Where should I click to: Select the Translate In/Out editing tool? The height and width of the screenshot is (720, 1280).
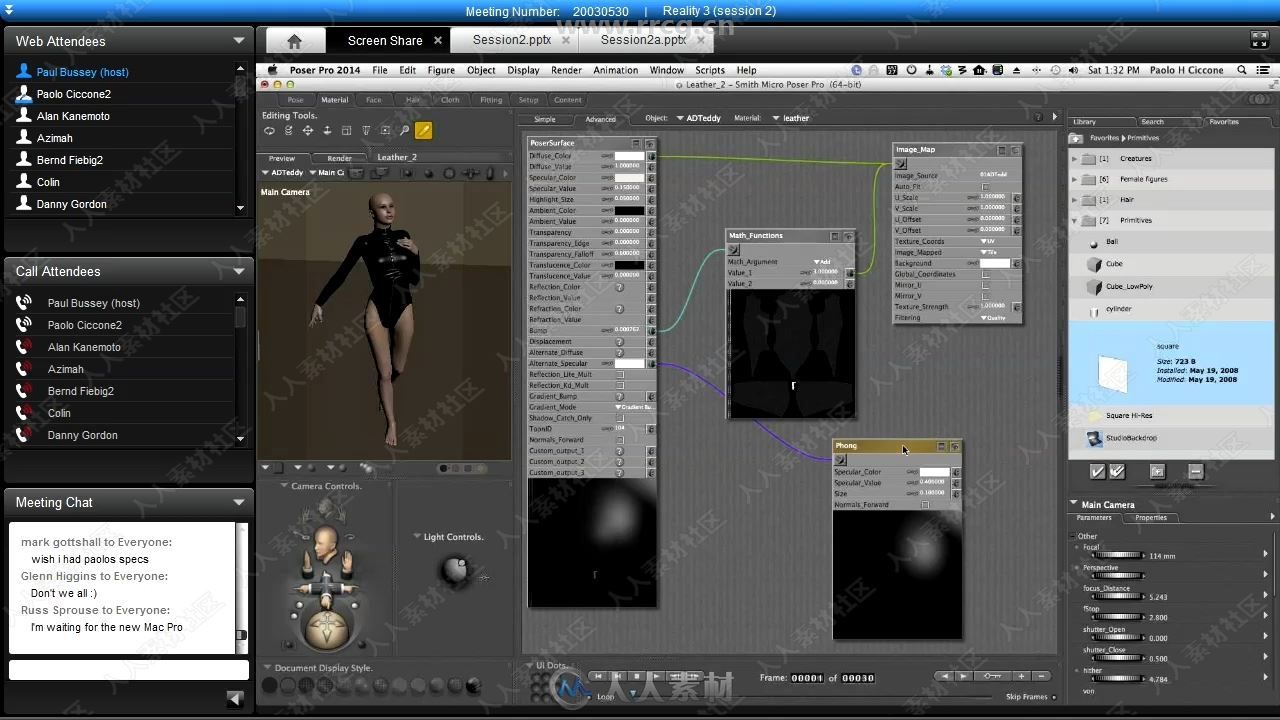coord(327,130)
